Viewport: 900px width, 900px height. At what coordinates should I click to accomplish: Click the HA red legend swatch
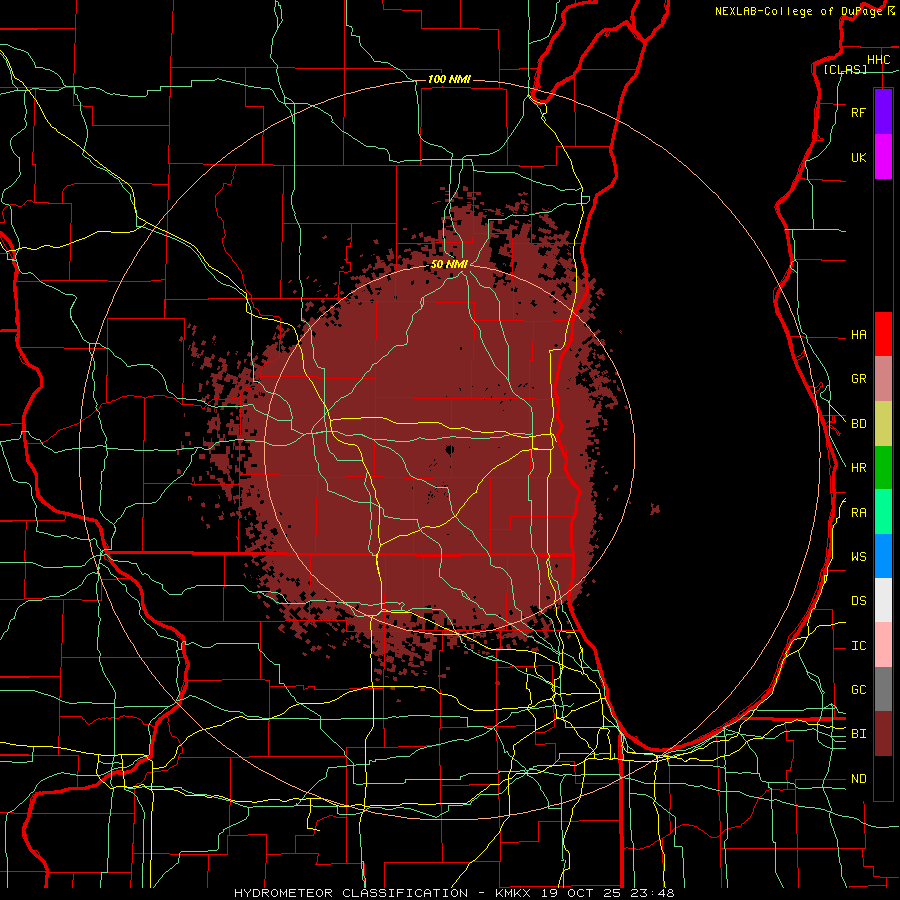click(x=883, y=334)
